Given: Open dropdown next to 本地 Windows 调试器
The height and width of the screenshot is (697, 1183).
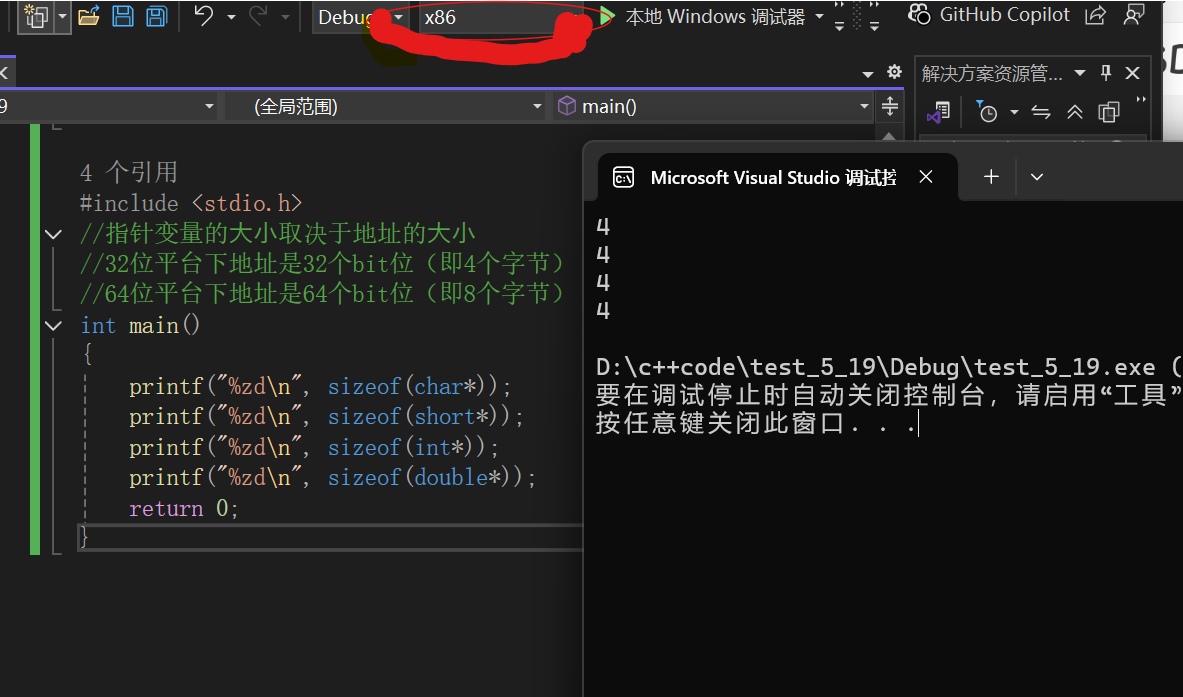Looking at the screenshot, I should 819,16.
